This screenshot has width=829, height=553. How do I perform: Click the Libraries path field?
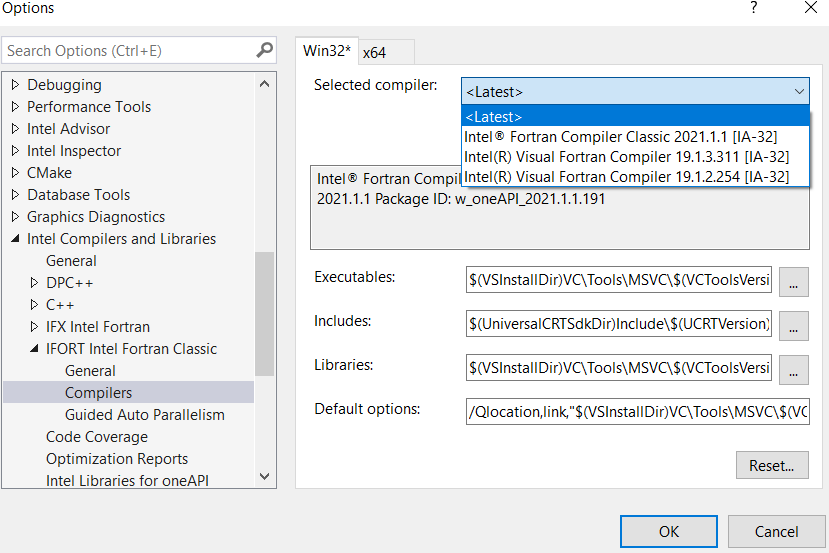pyautogui.click(x=619, y=367)
